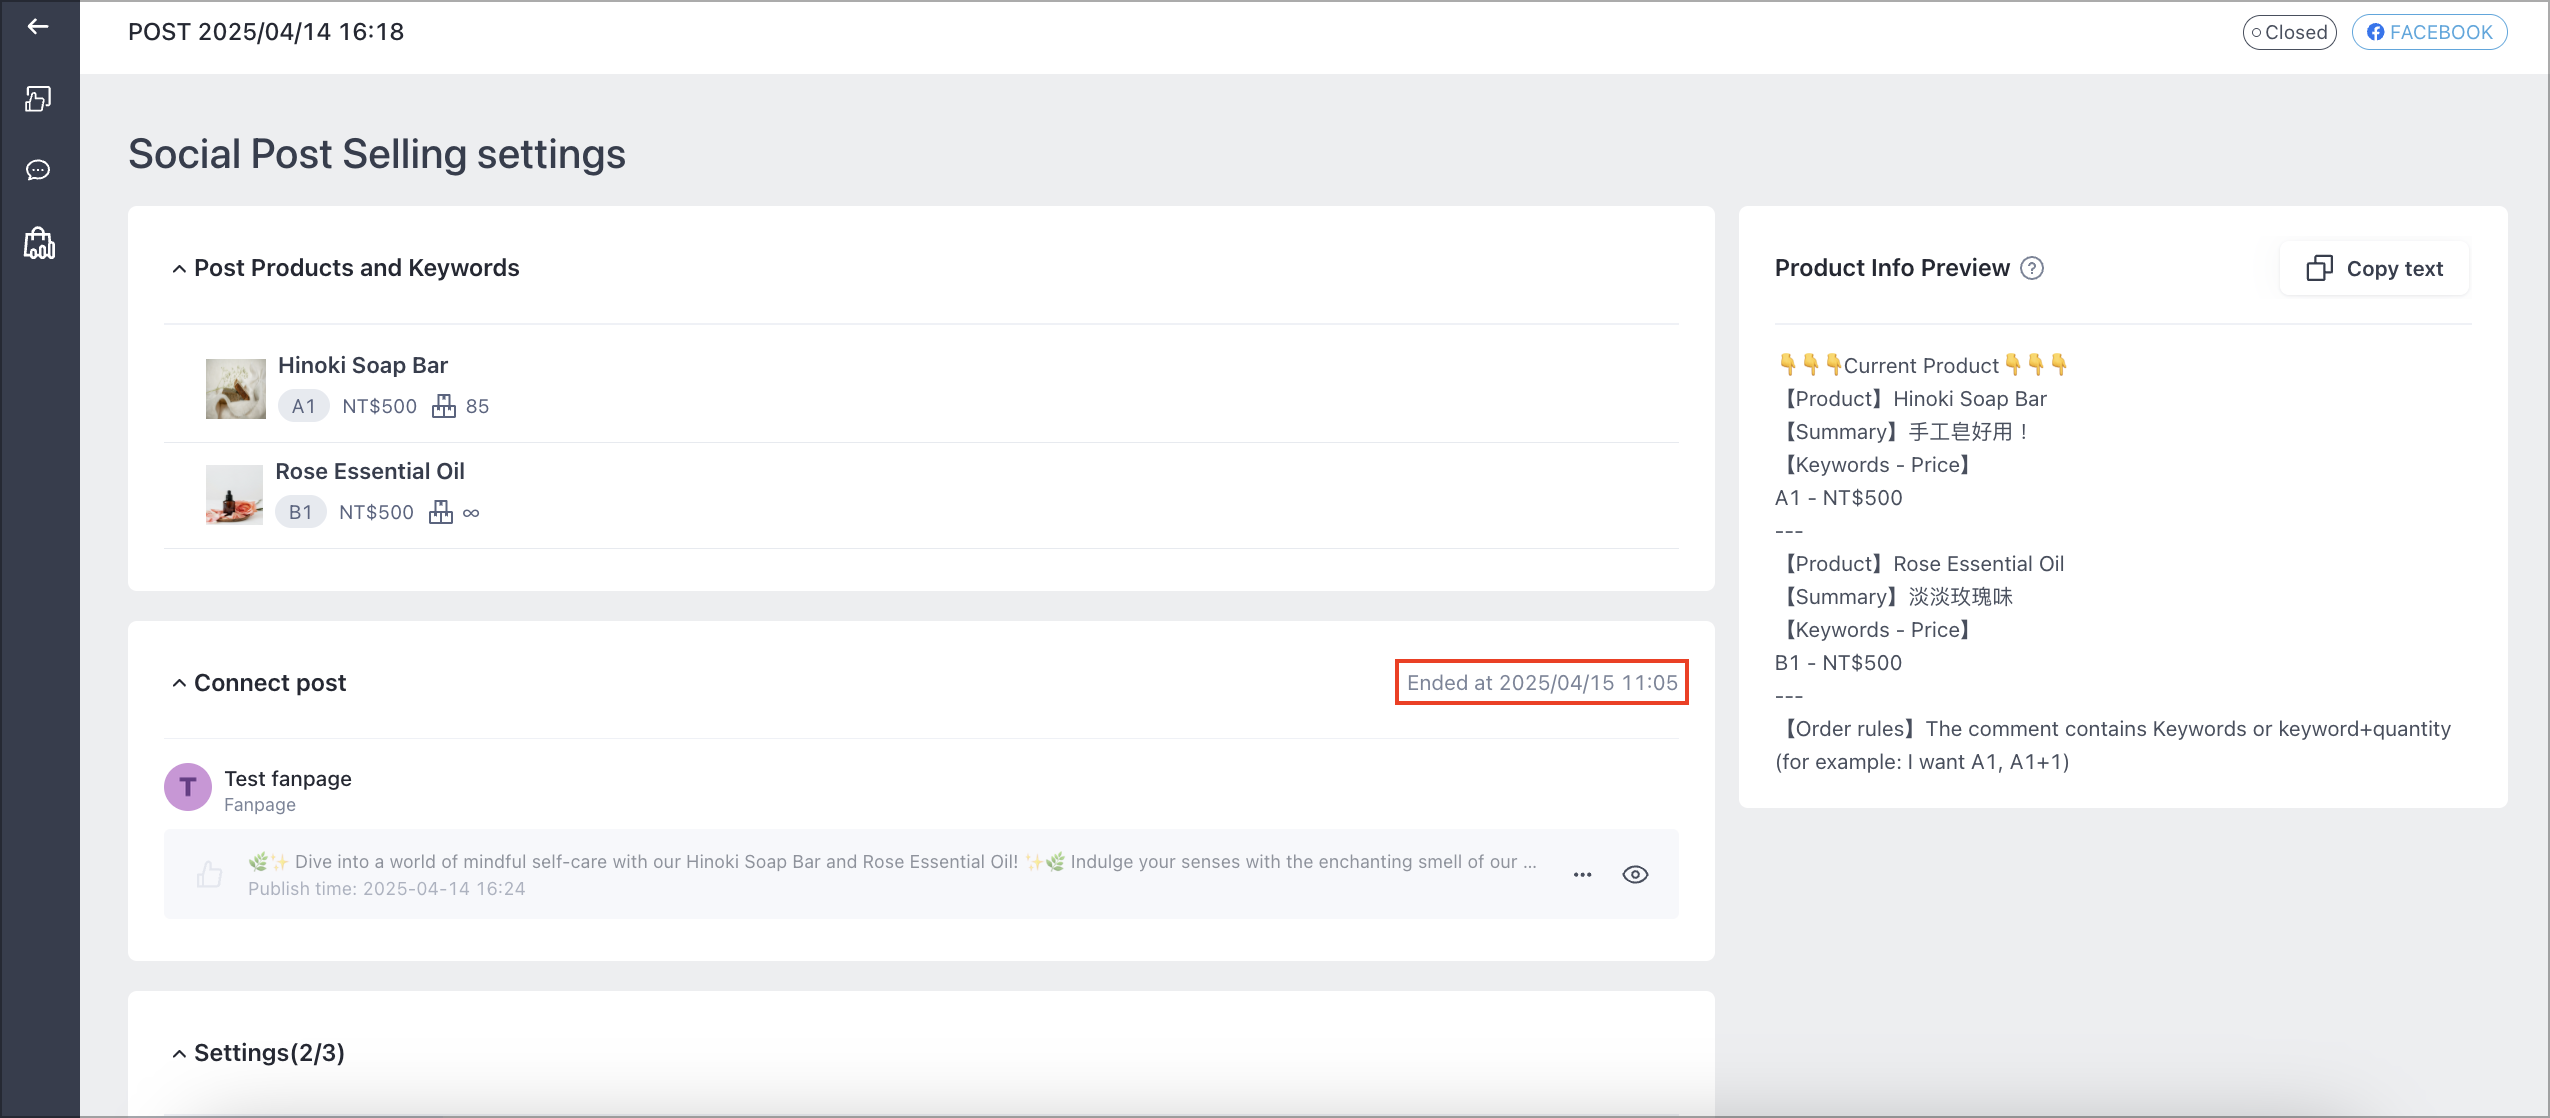Click the Hinoki Soap Bar stock value 85
Screen dimensions: 2550x1118
477,406
